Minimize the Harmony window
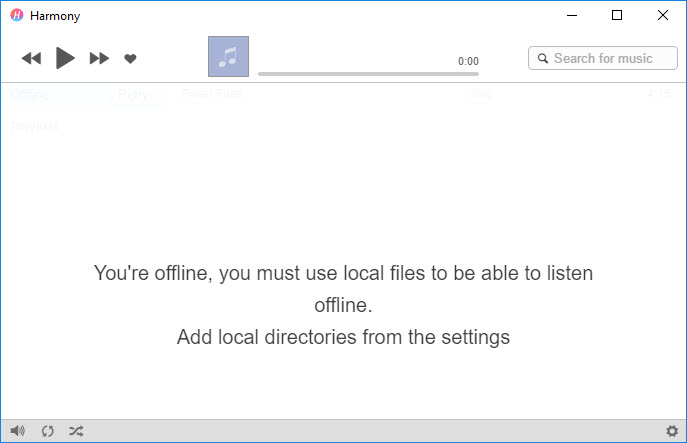 572,15
